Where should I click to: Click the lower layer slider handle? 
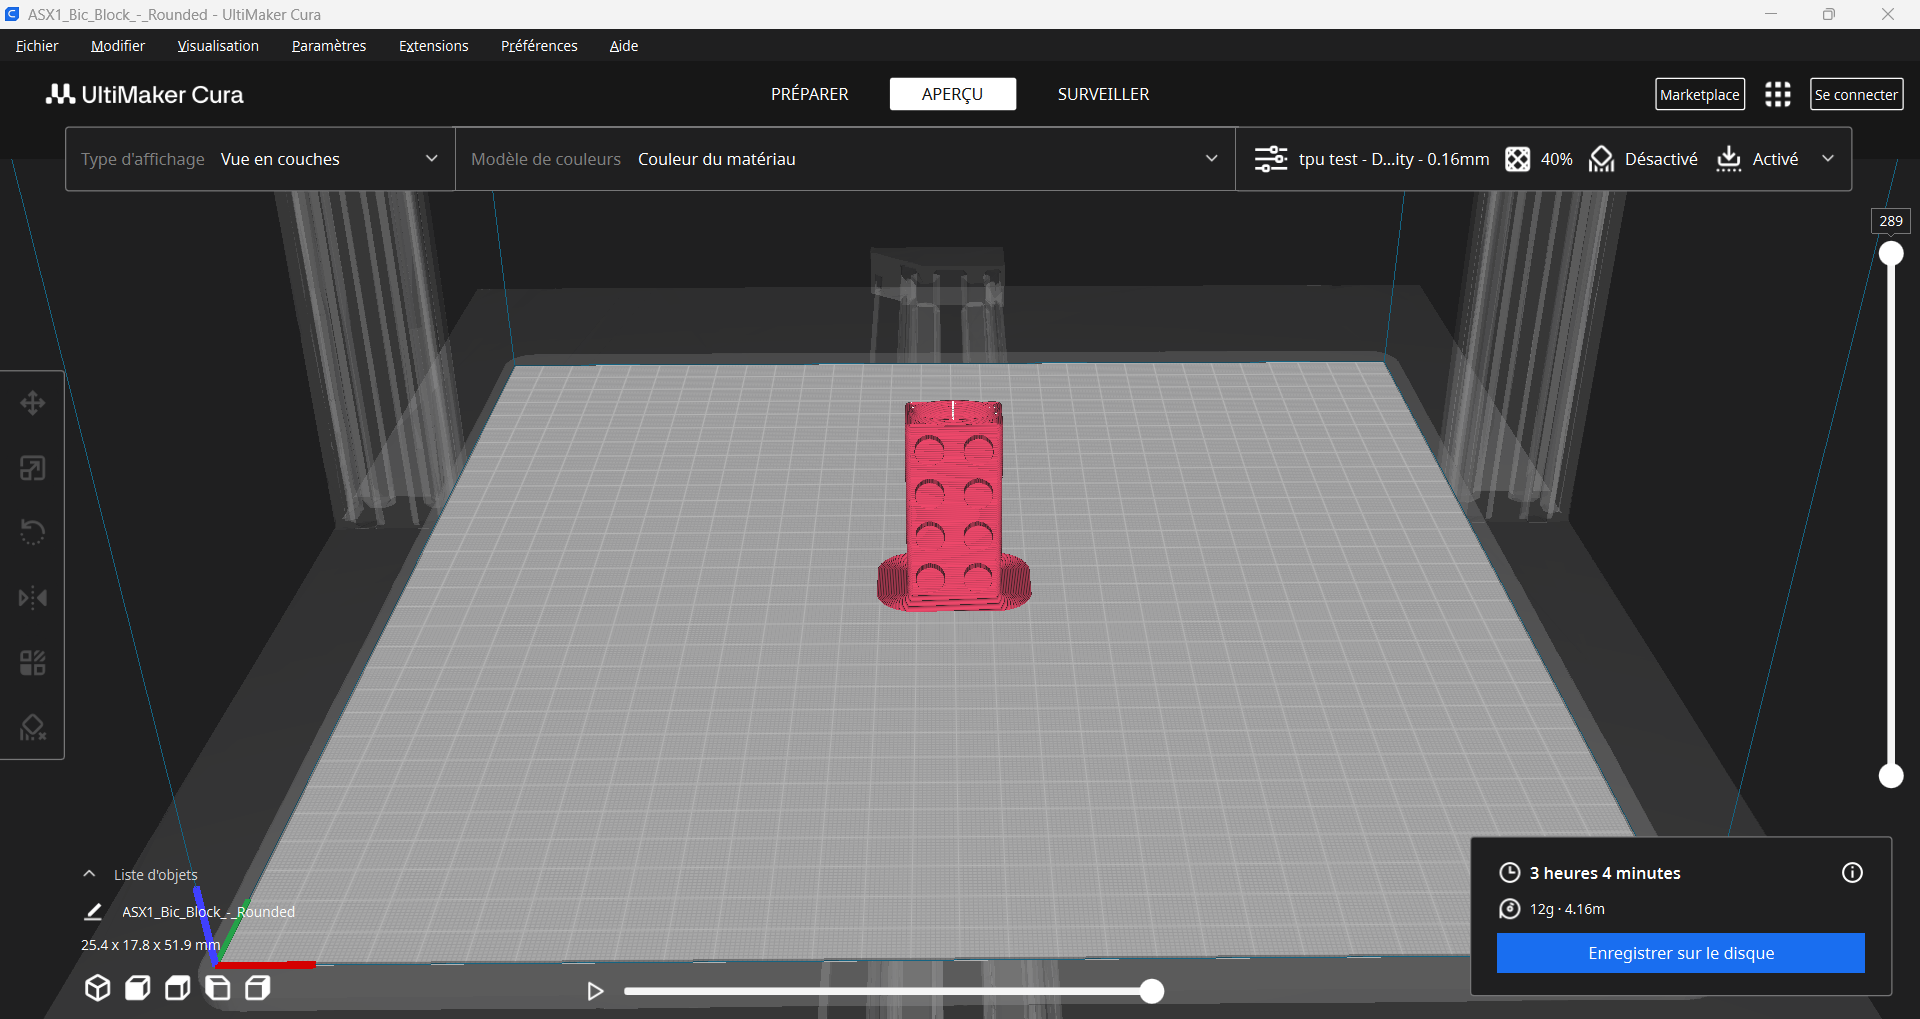(x=1891, y=775)
